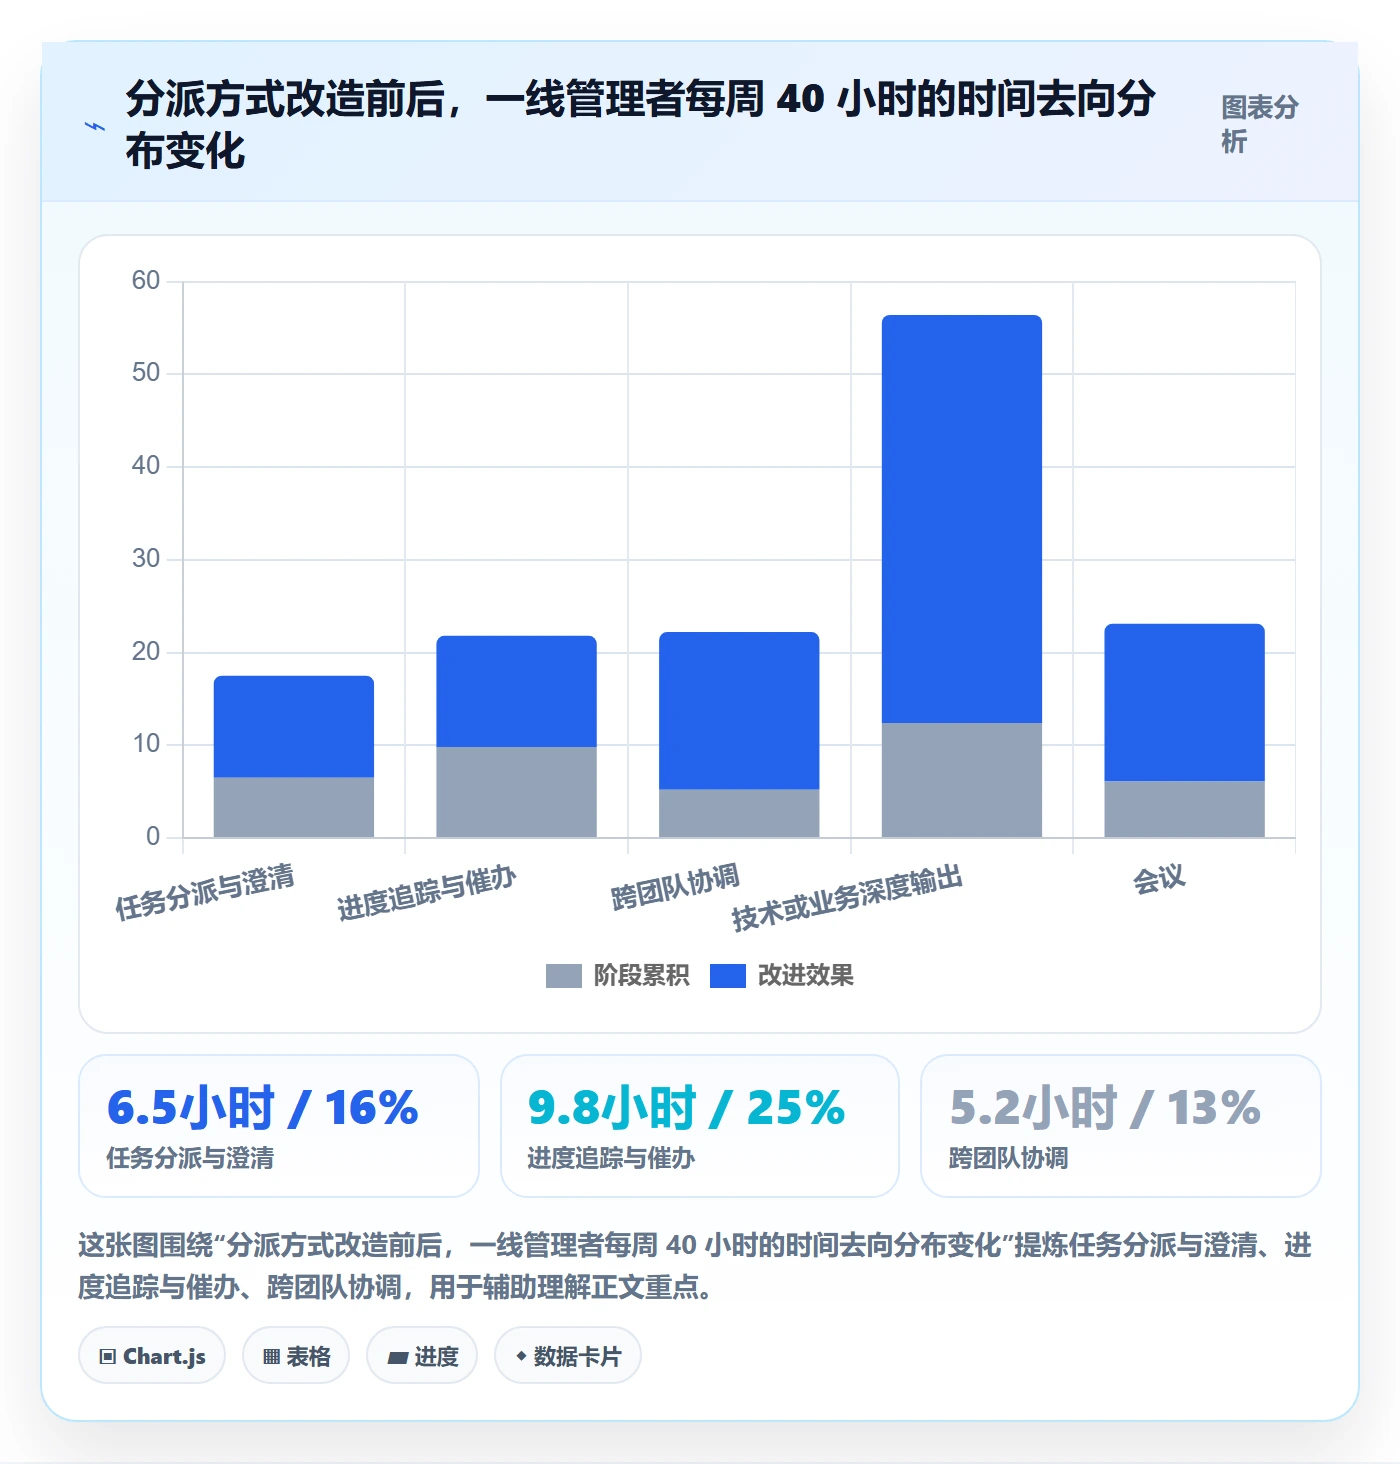Click the chart title 分派方式改造前后

pyautogui.click(x=641, y=125)
